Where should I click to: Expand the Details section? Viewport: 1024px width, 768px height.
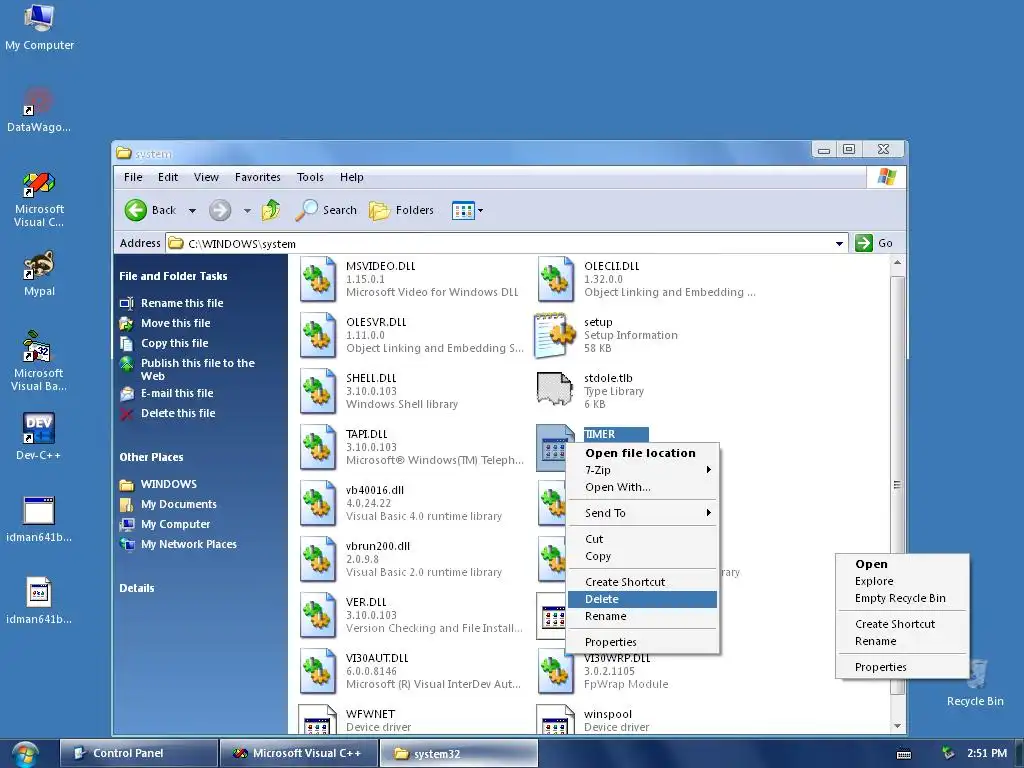136,588
